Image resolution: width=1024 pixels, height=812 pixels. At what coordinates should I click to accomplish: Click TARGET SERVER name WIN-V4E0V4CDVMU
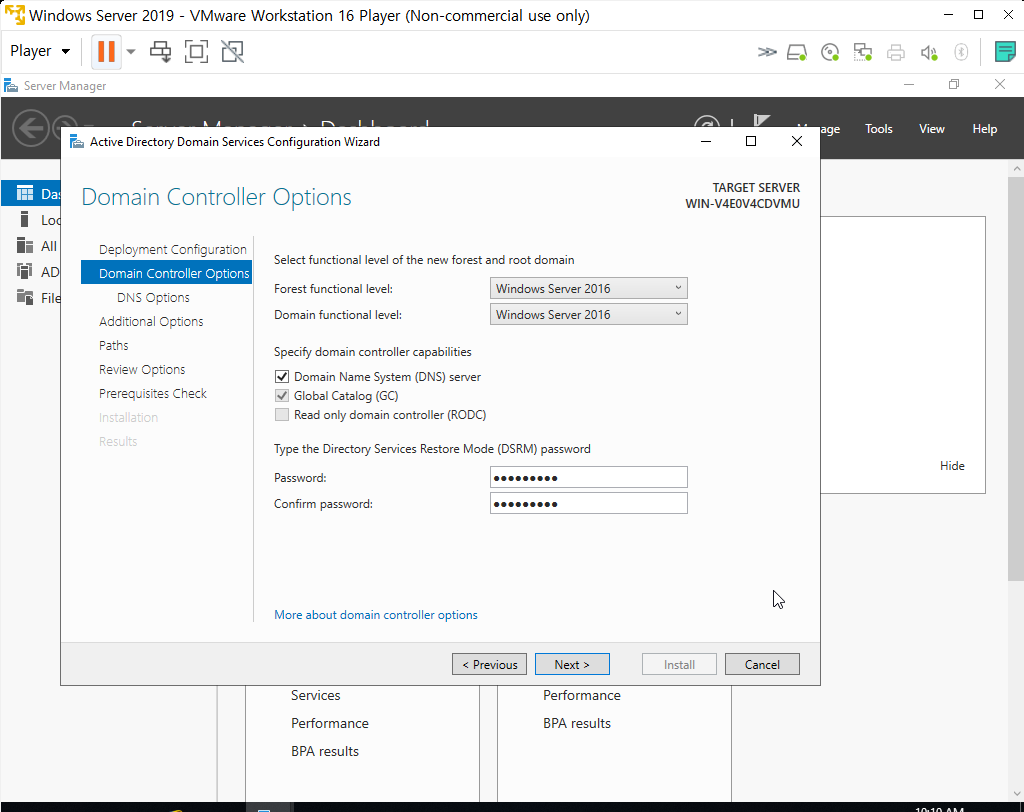742,203
